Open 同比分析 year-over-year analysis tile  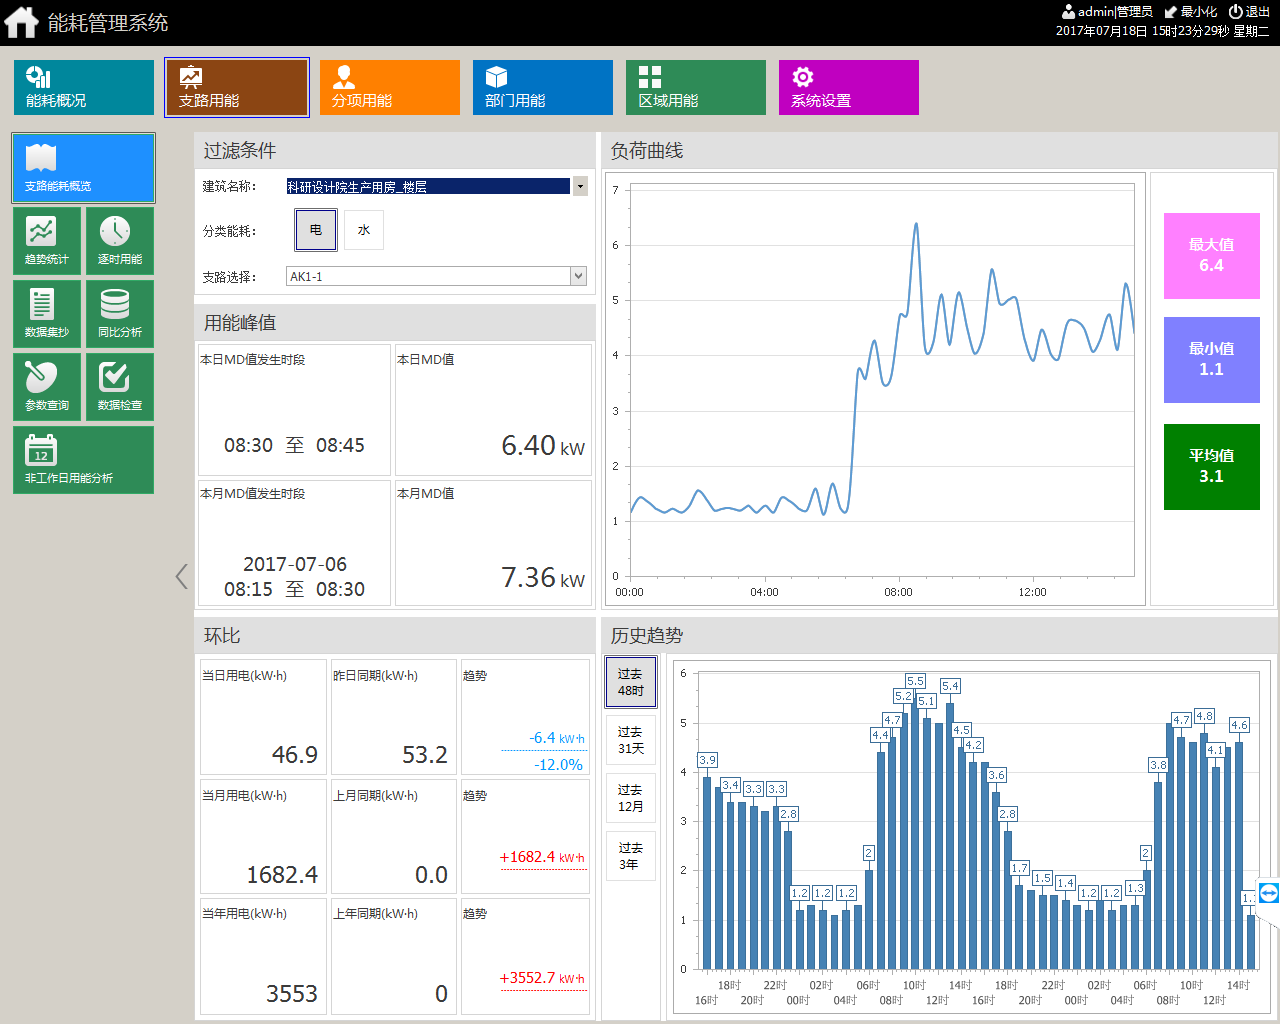120,314
